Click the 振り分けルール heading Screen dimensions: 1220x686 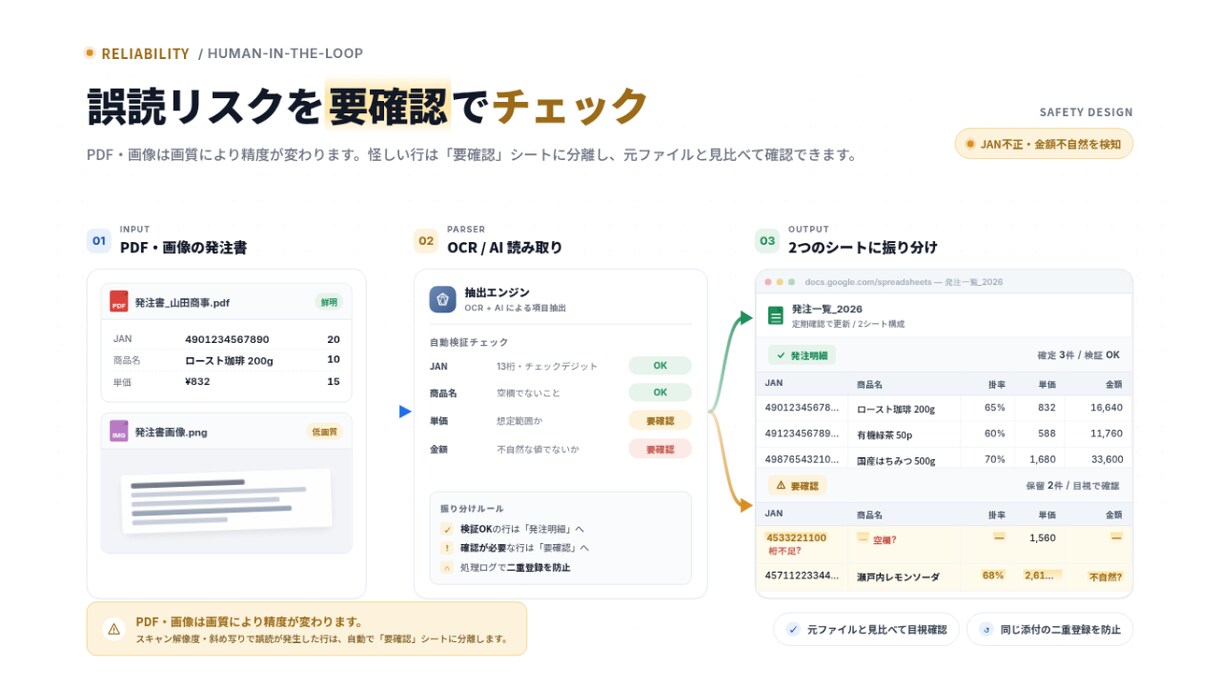pos(472,508)
